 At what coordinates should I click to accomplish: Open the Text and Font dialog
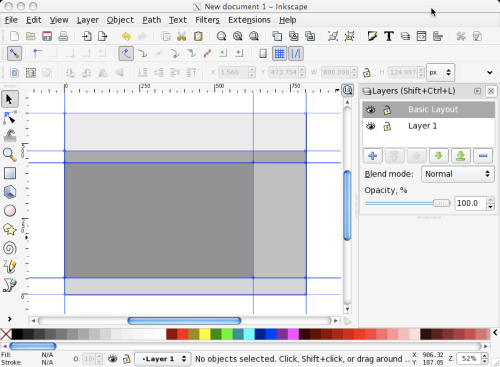(389, 36)
